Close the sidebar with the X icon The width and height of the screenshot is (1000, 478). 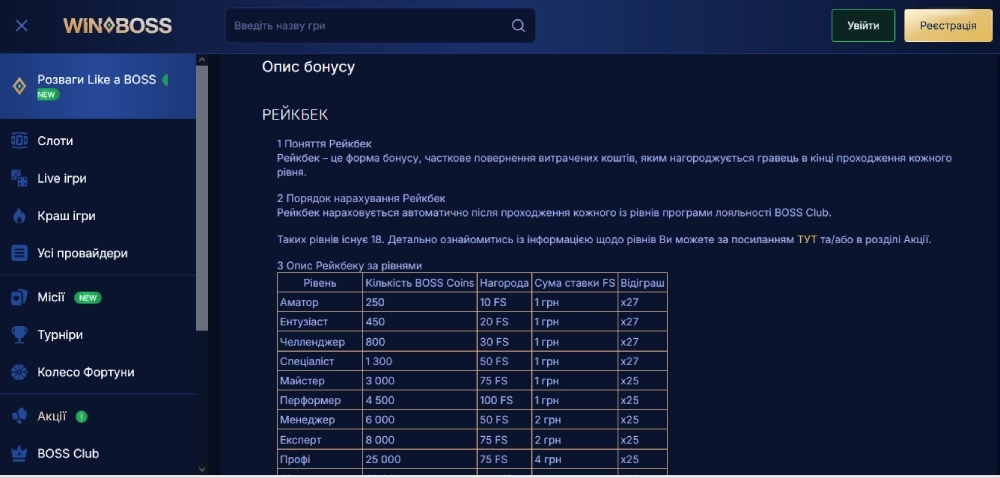22,26
